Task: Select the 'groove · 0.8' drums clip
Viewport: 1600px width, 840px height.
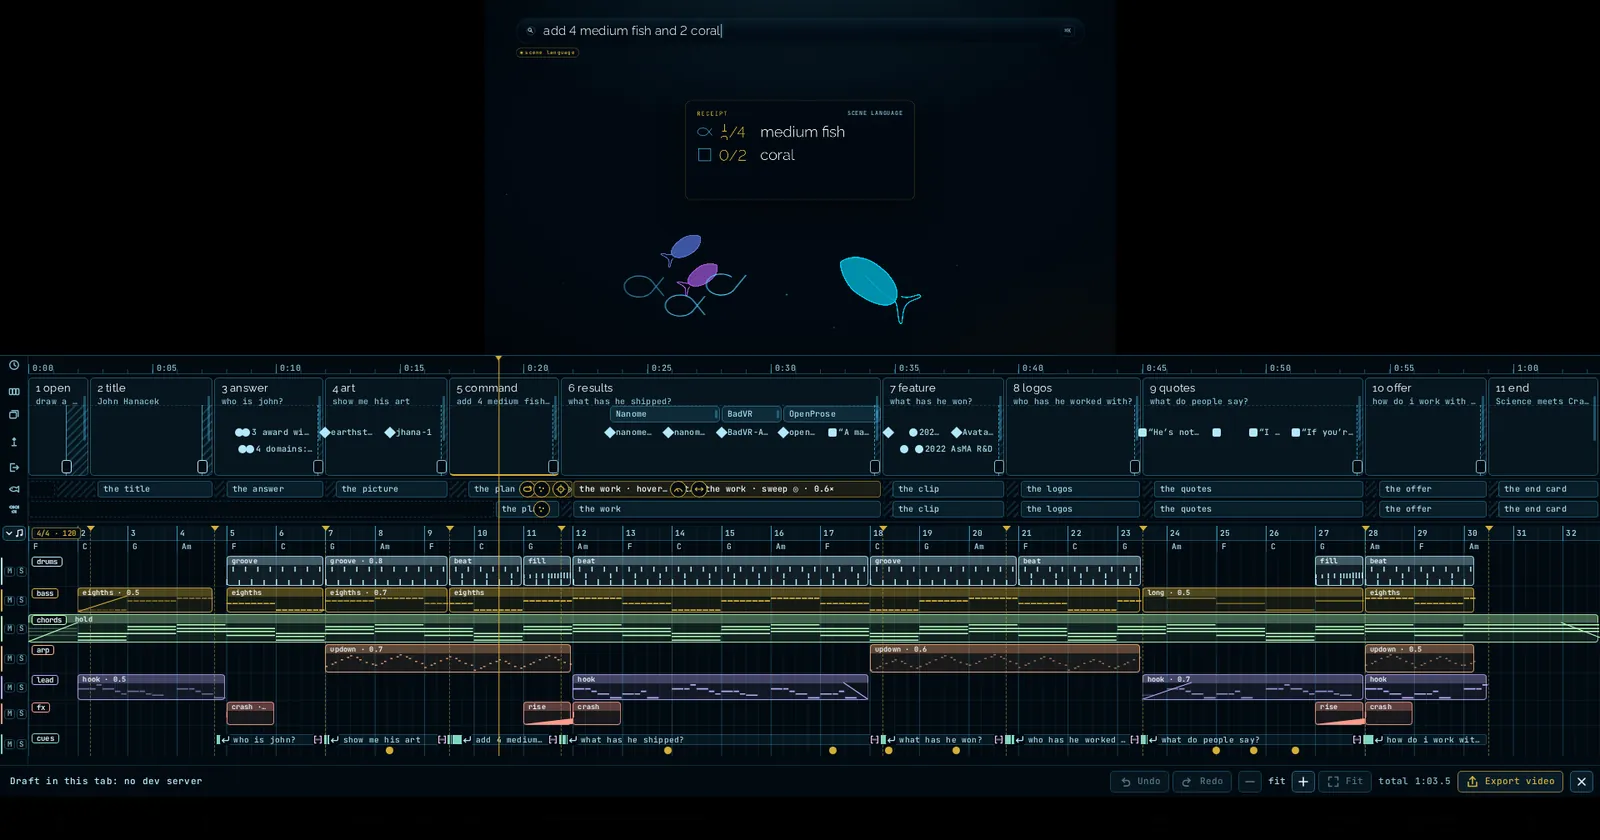Action: 386,571
